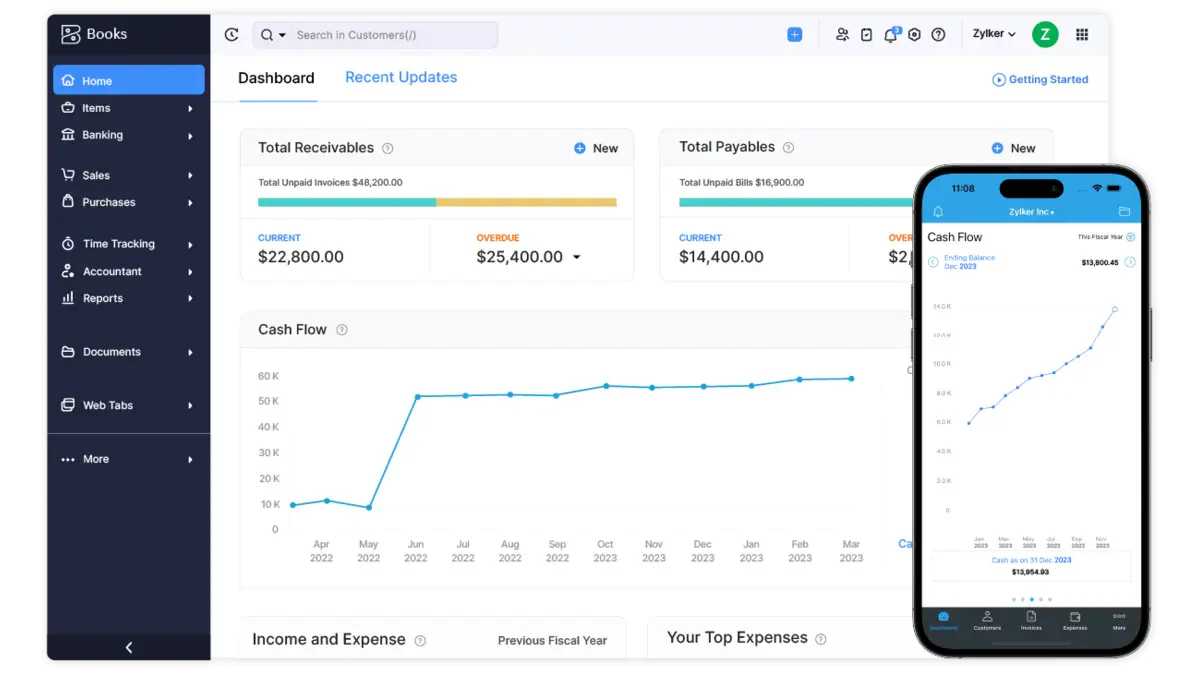Open the overdue $25,400.00 dropdown arrow
The width and height of the screenshot is (1200, 675).
[x=576, y=257]
